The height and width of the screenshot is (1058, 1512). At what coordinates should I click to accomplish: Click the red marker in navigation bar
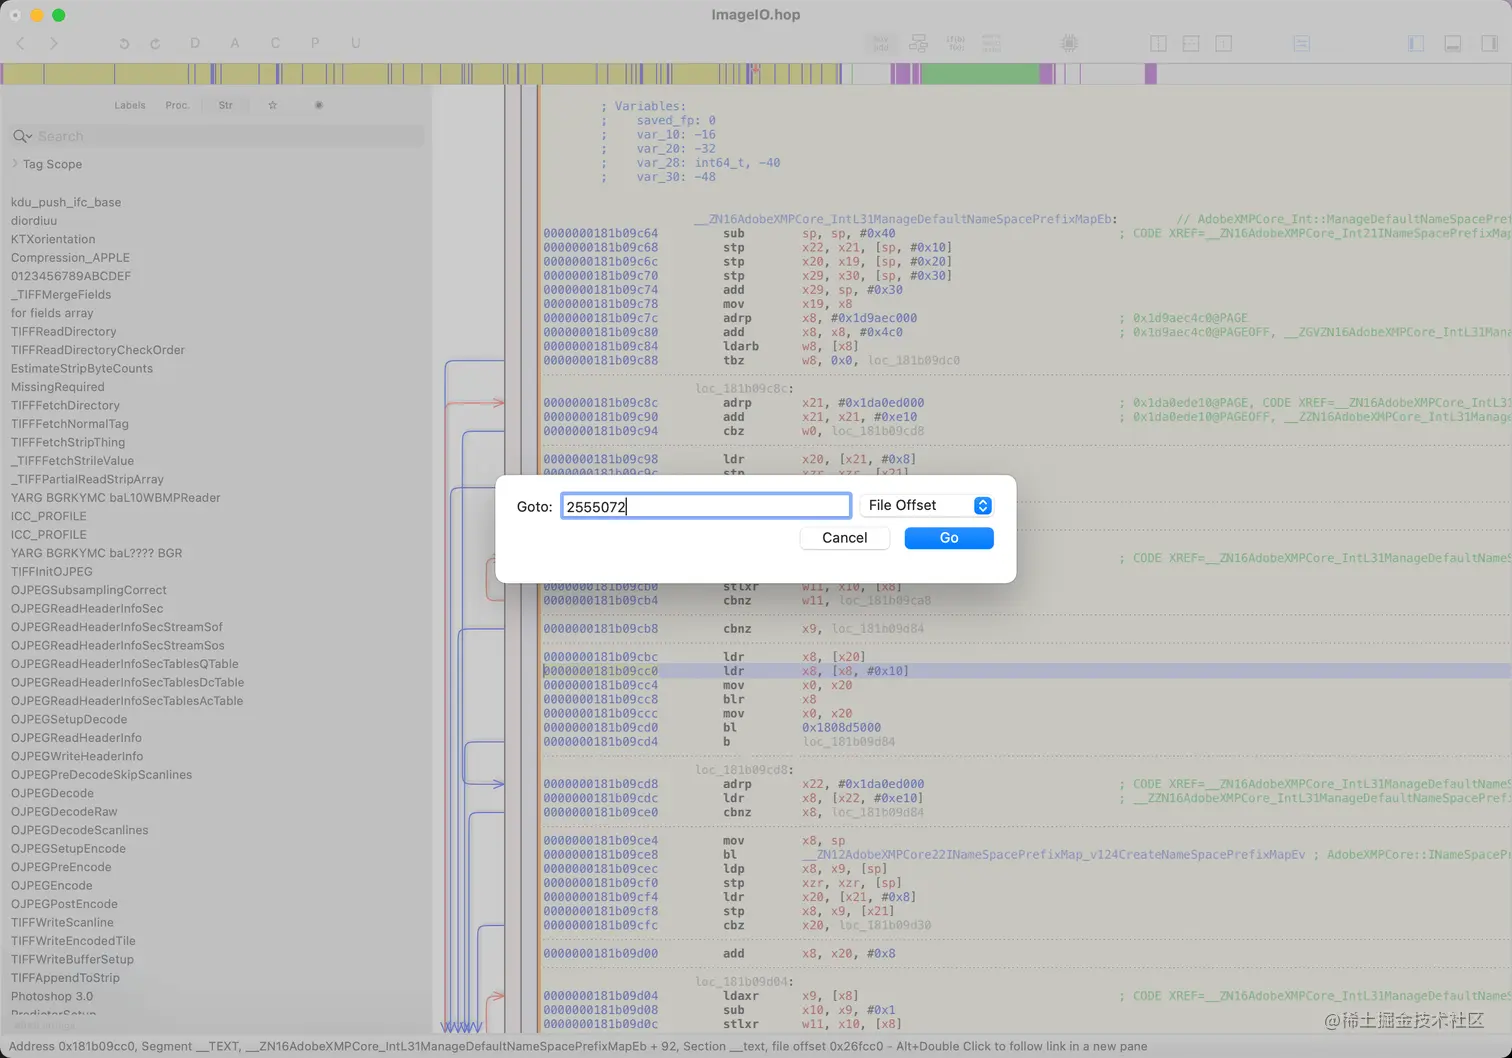pyautogui.click(x=755, y=70)
